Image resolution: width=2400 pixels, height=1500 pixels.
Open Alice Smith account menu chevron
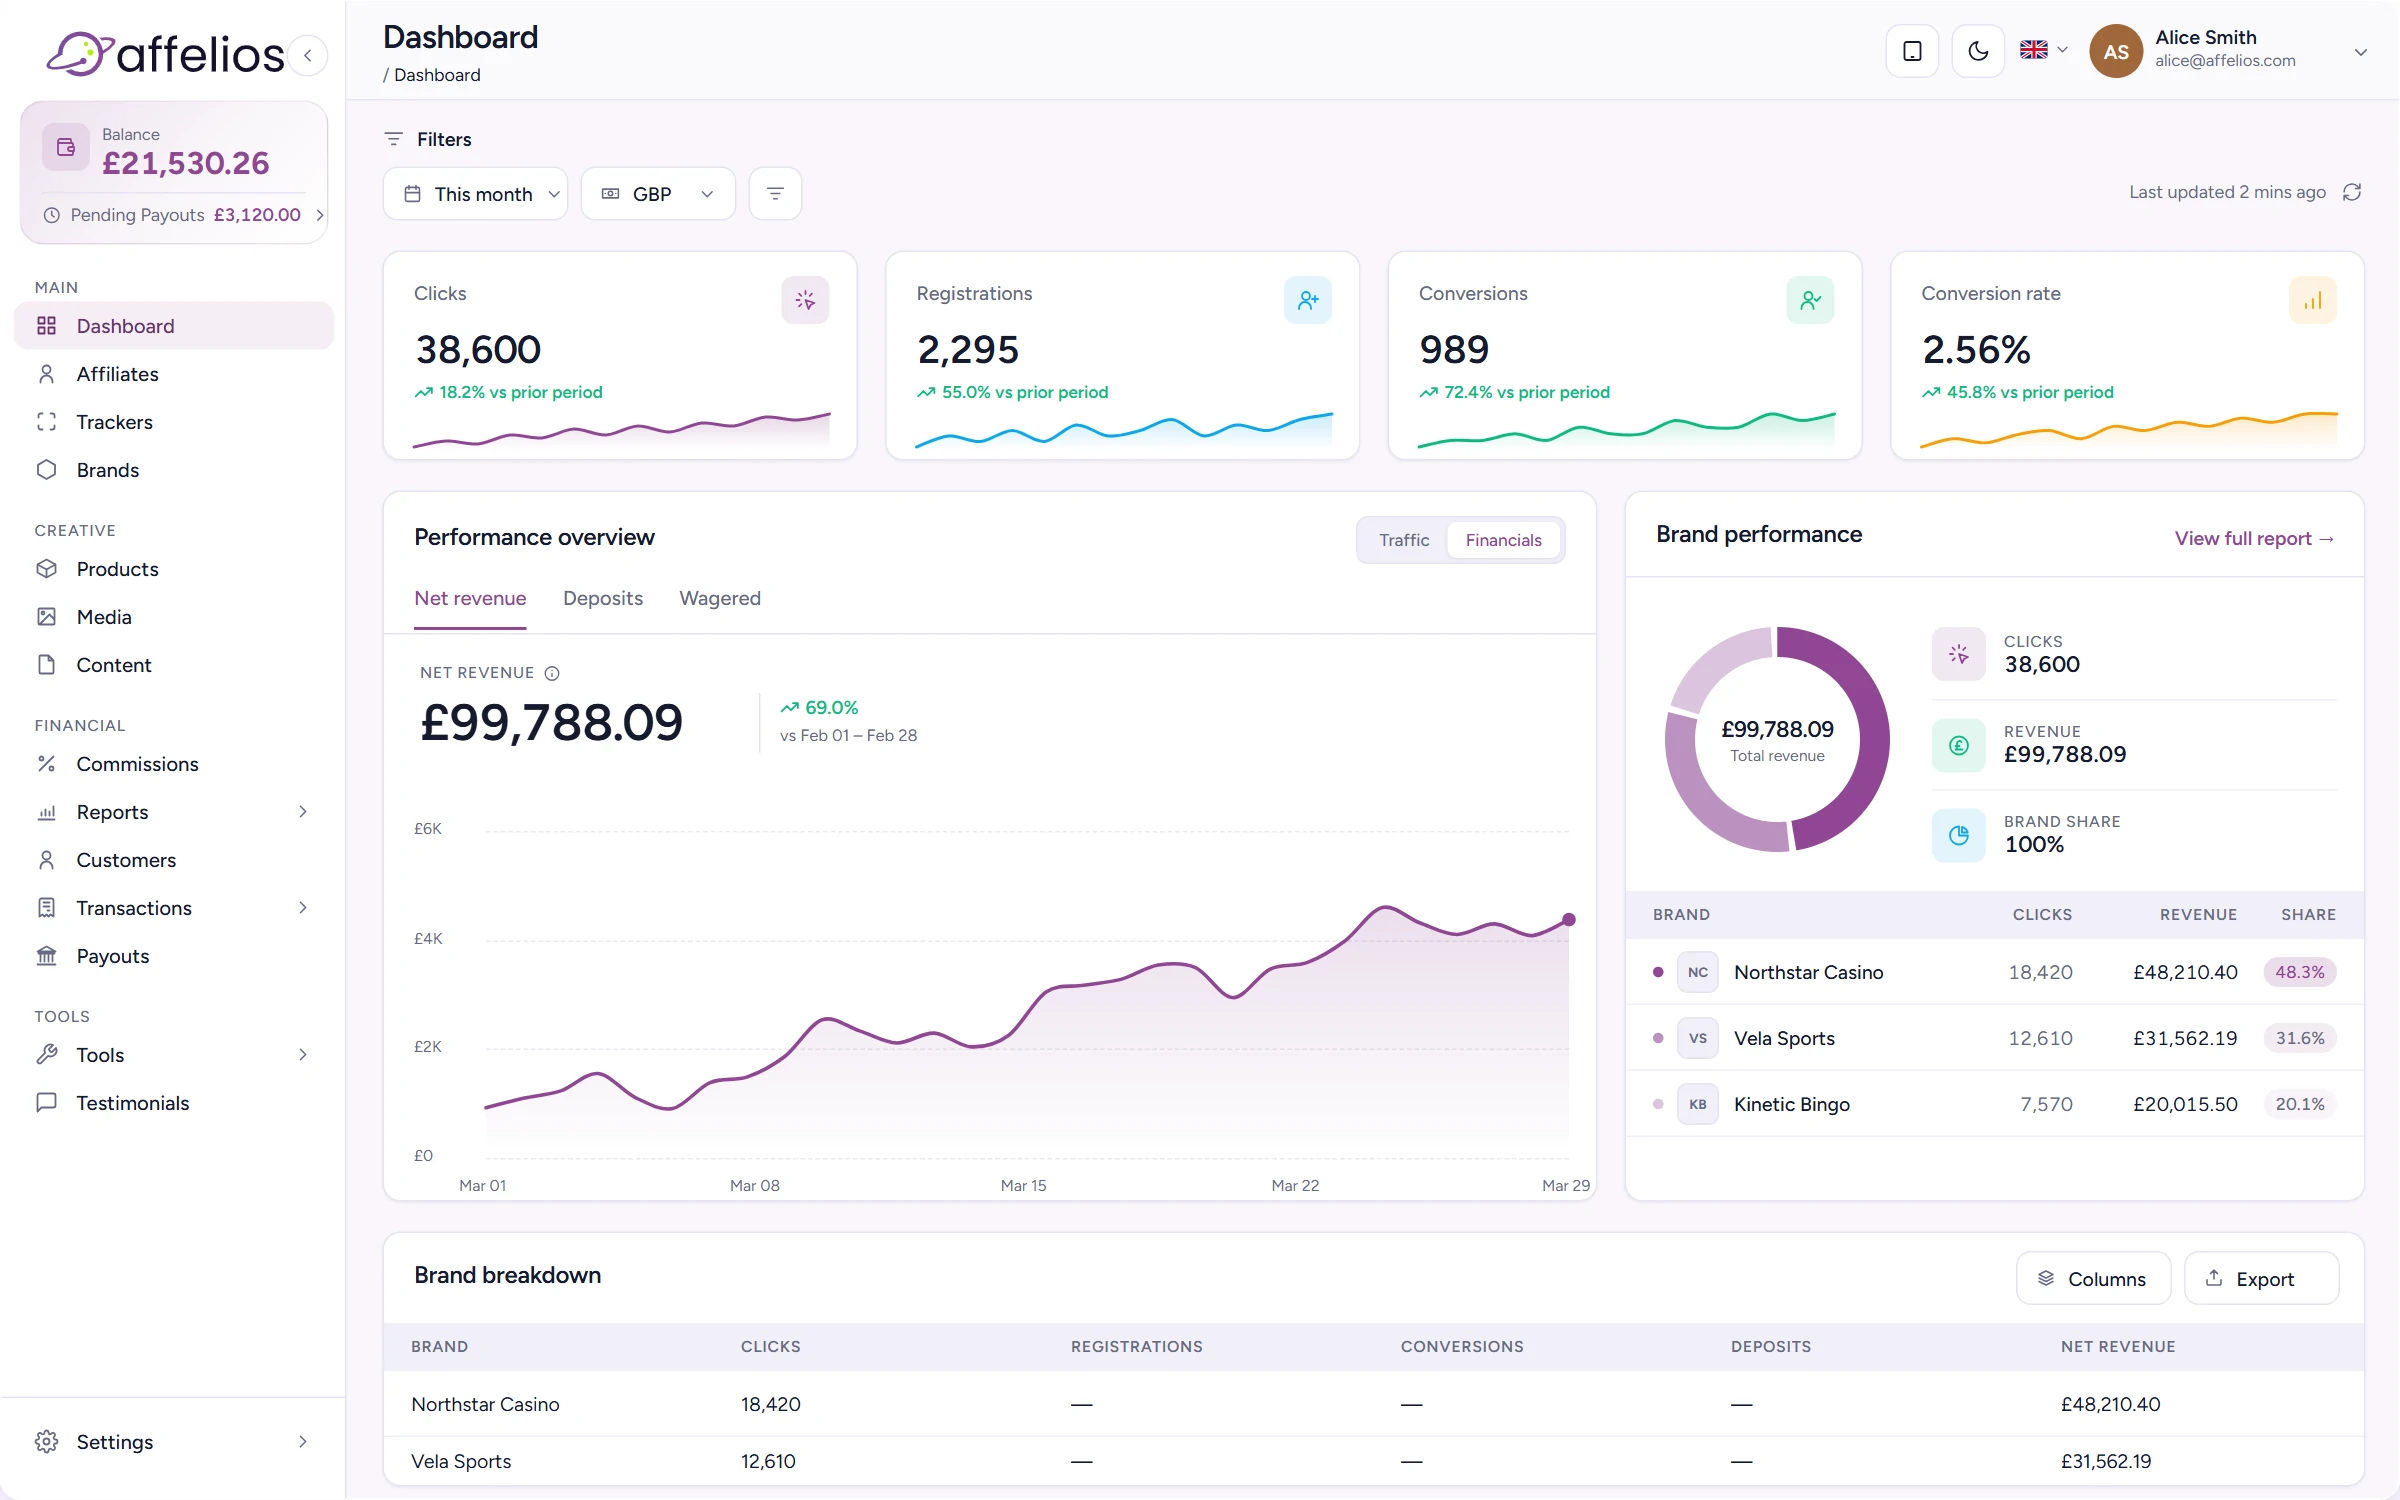[x=2361, y=52]
